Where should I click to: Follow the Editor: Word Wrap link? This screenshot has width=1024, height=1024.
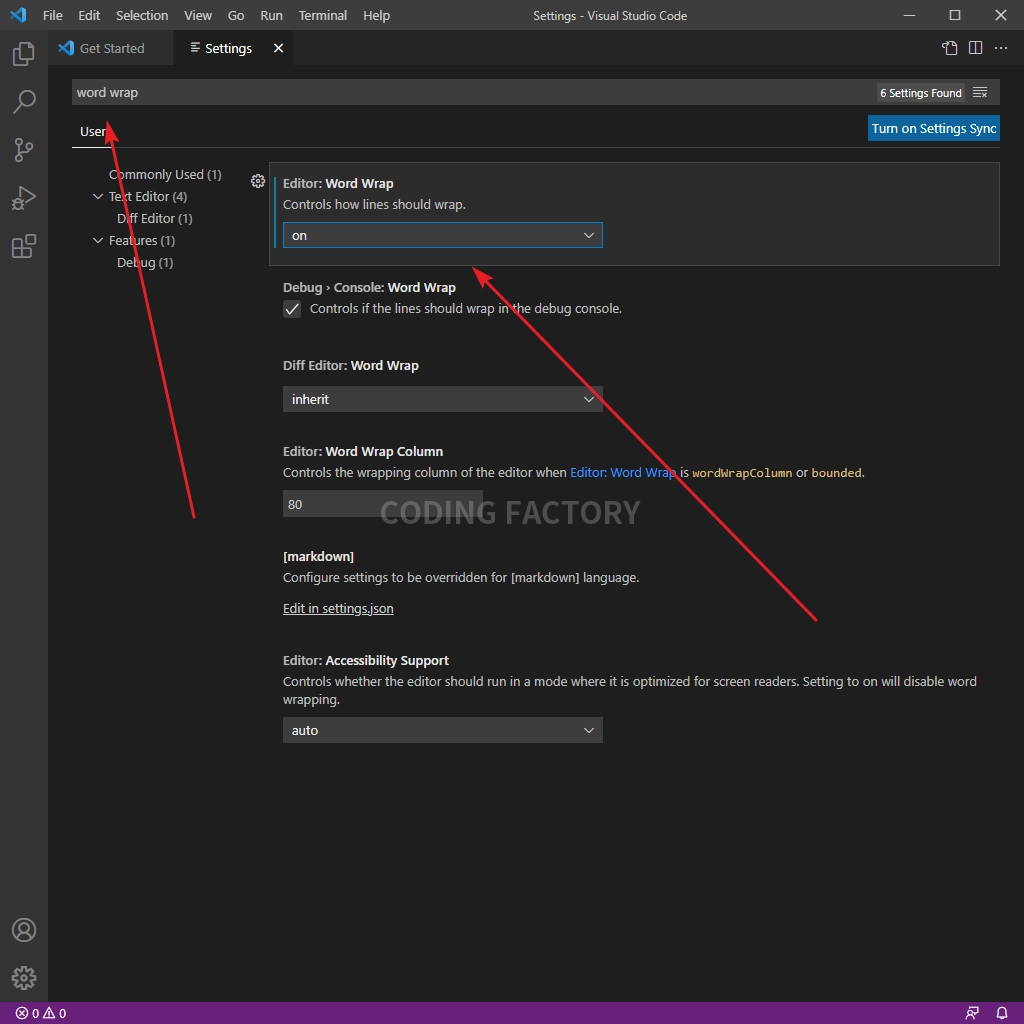pyautogui.click(x=623, y=473)
